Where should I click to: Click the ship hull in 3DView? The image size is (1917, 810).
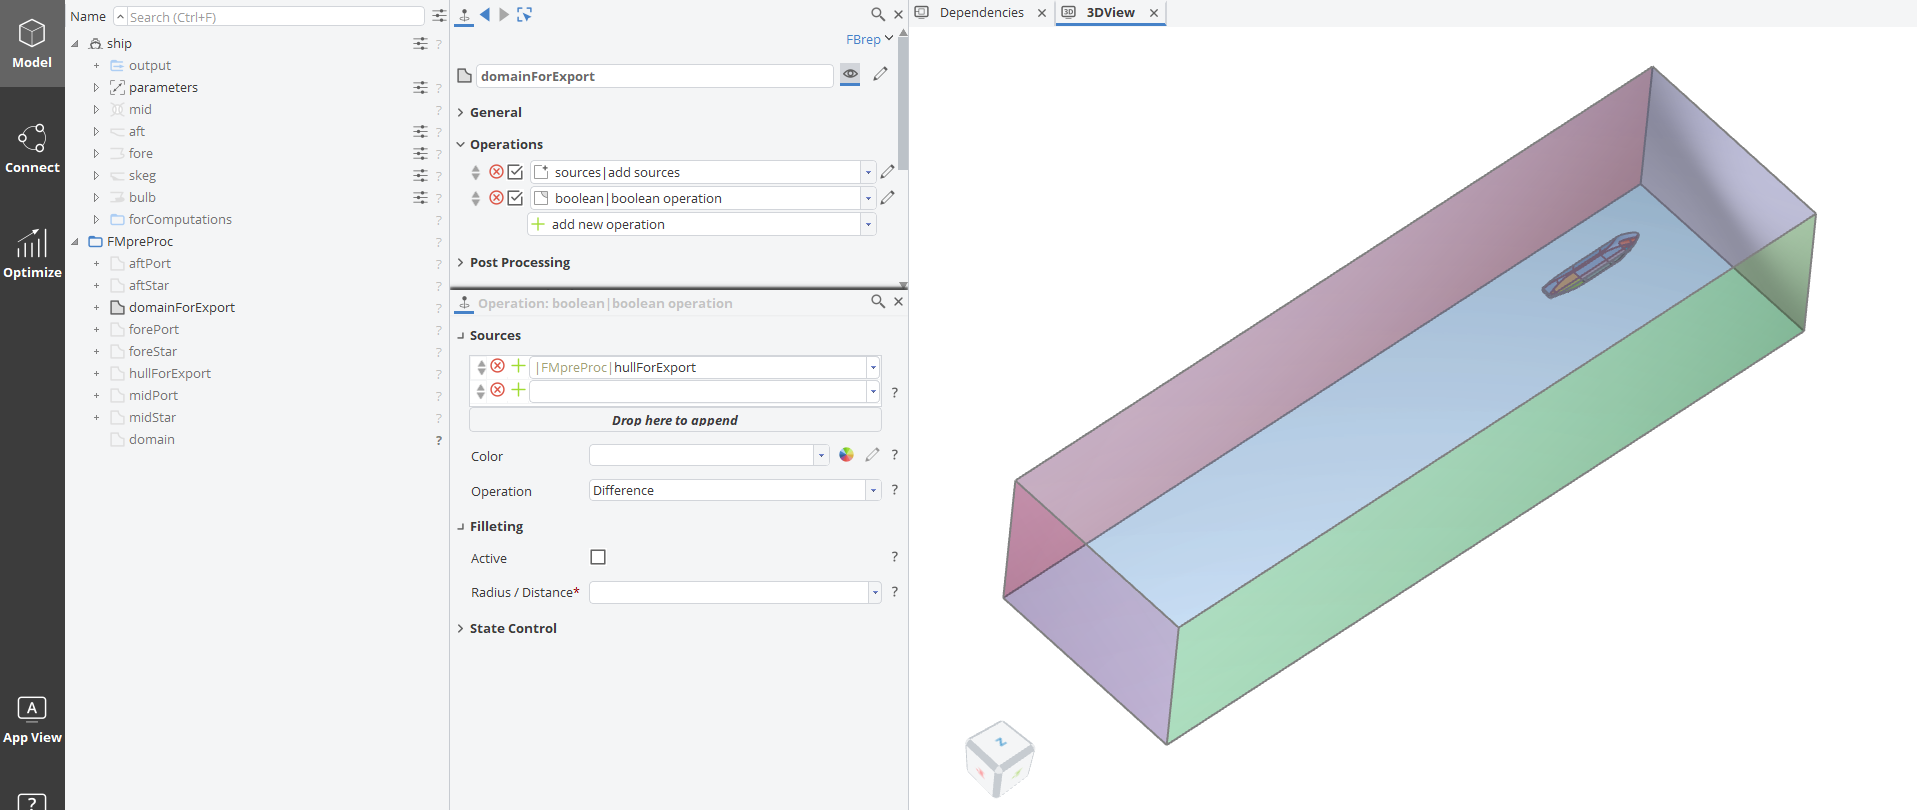tap(1590, 266)
